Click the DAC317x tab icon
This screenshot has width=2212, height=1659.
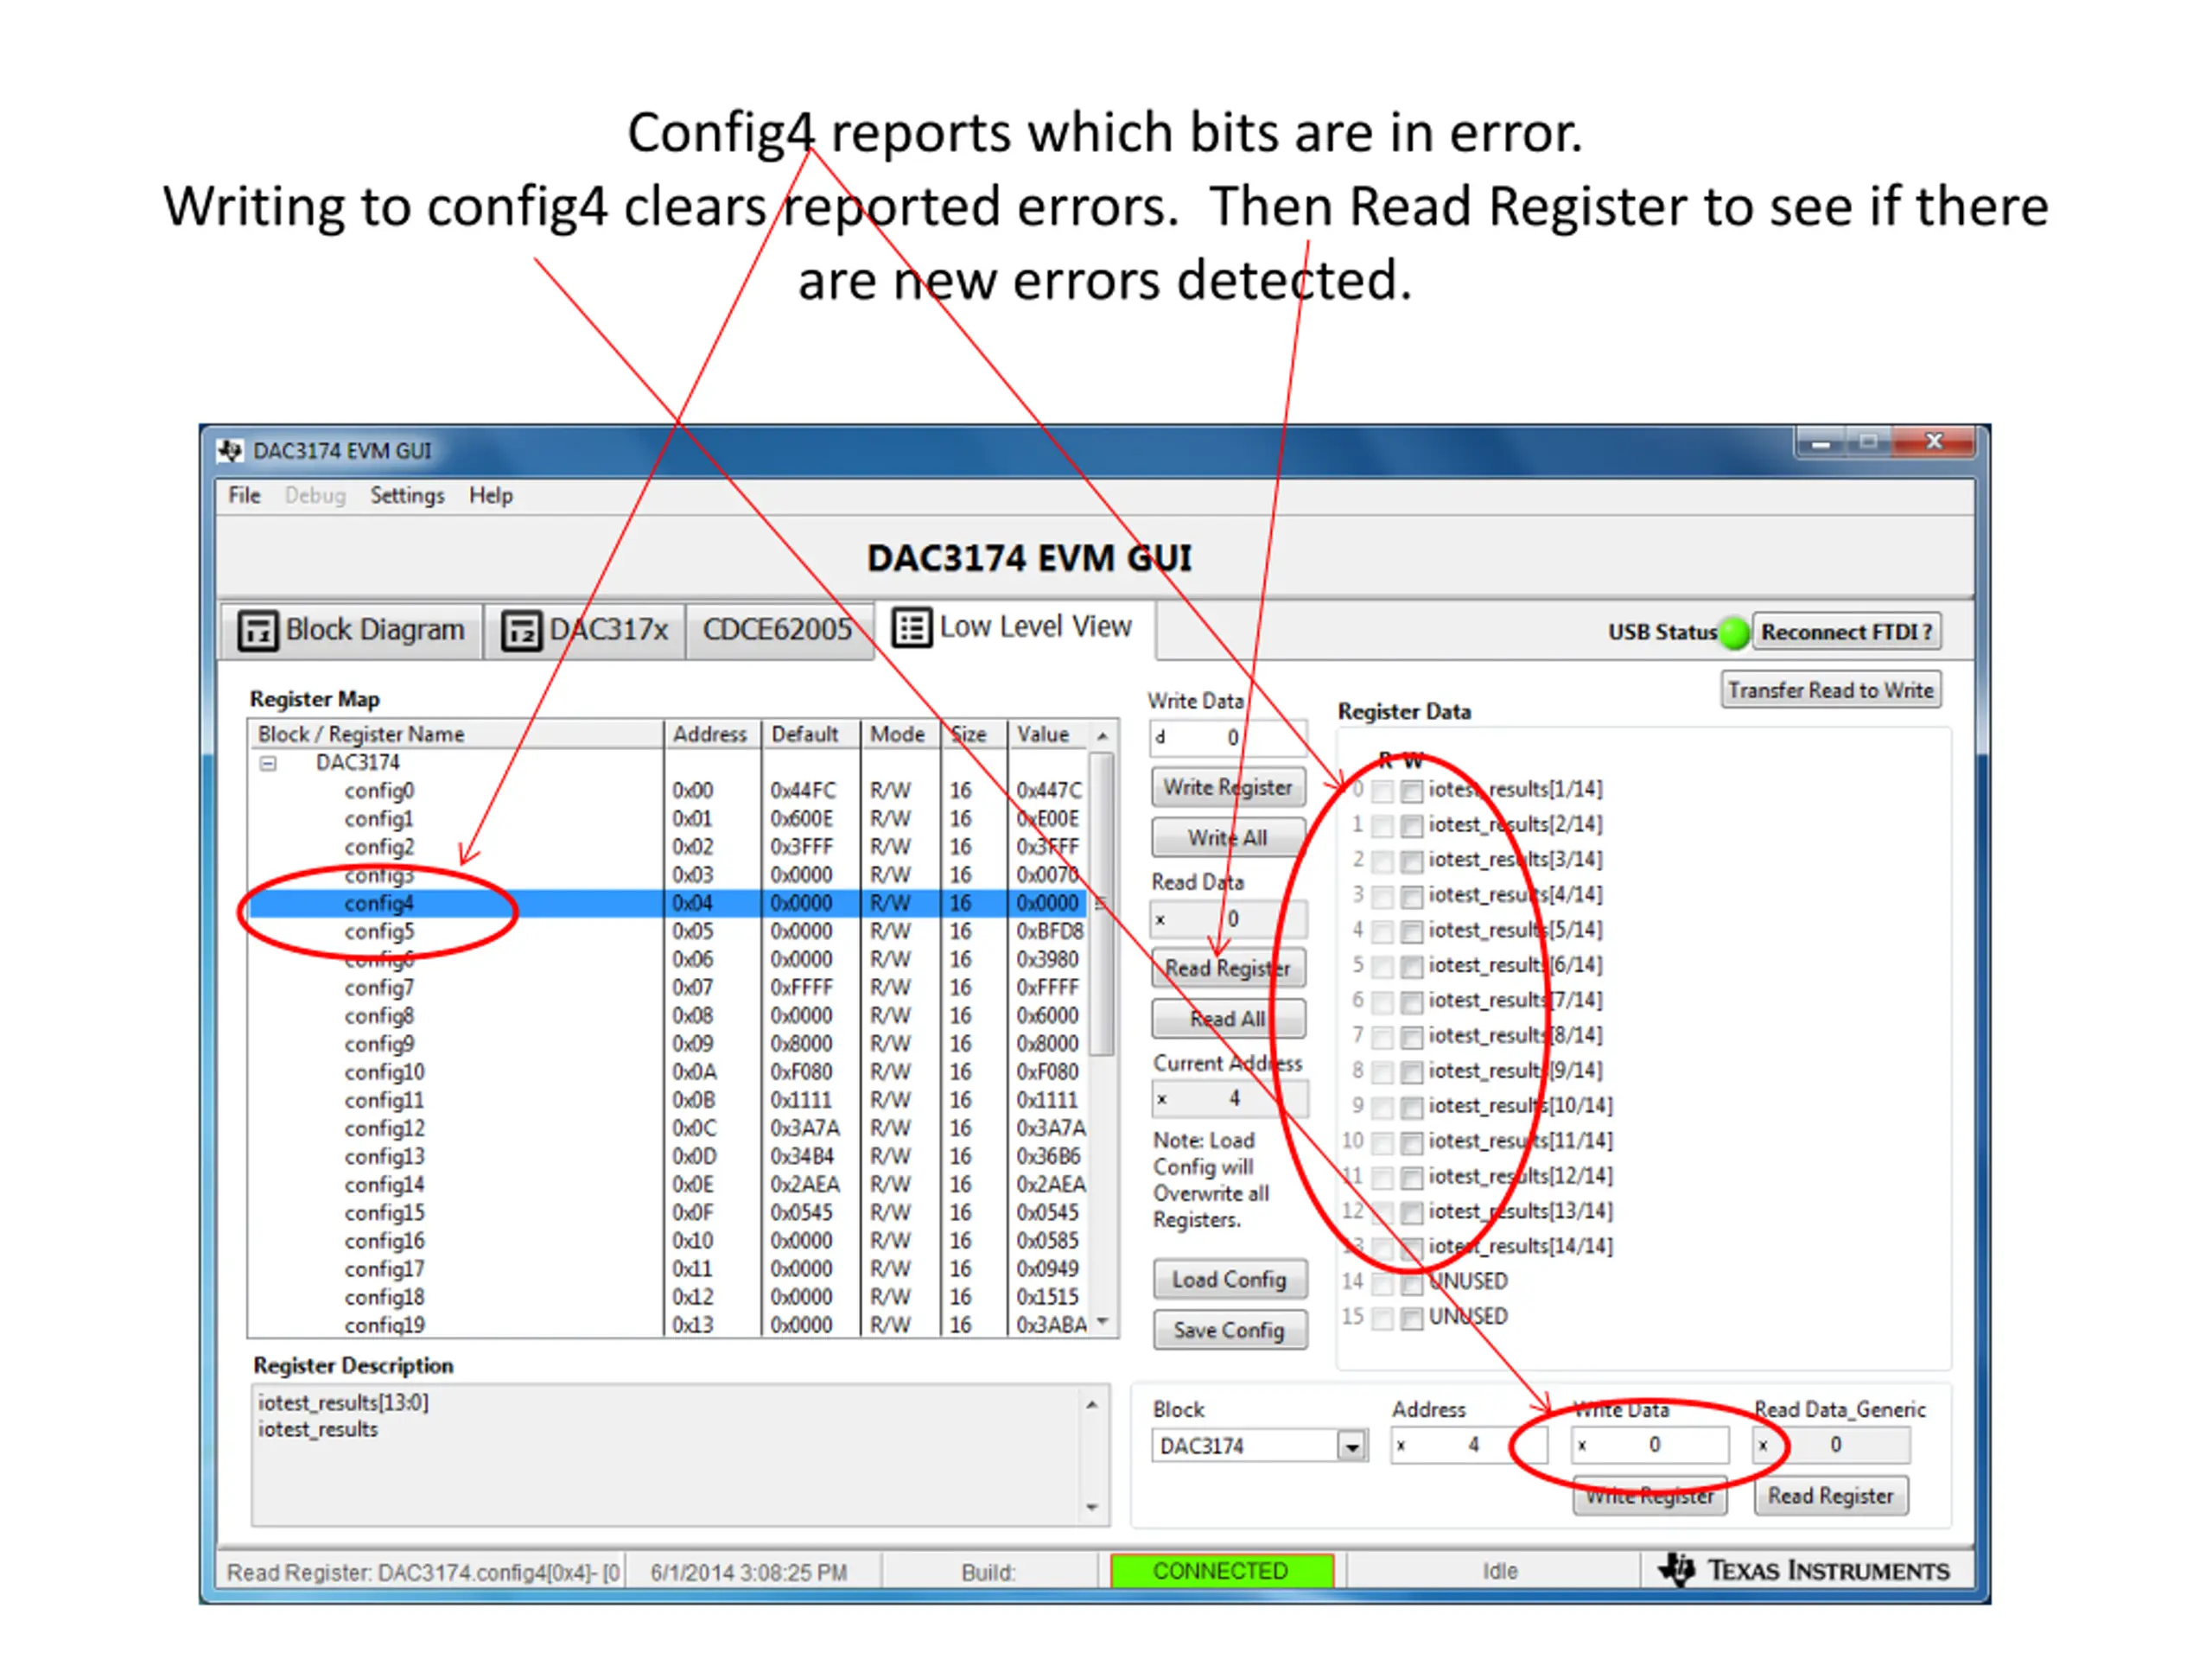521,631
